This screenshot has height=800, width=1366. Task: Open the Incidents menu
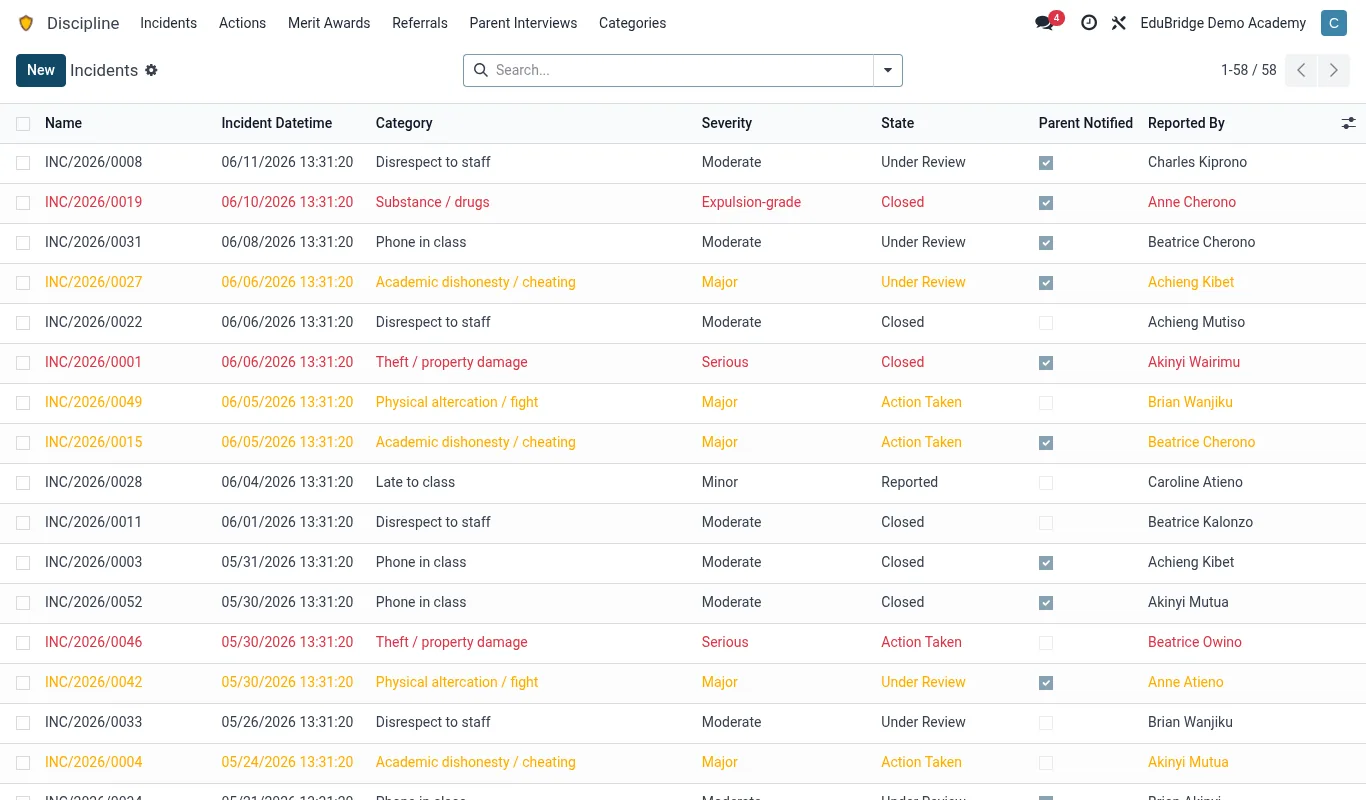pos(168,23)
